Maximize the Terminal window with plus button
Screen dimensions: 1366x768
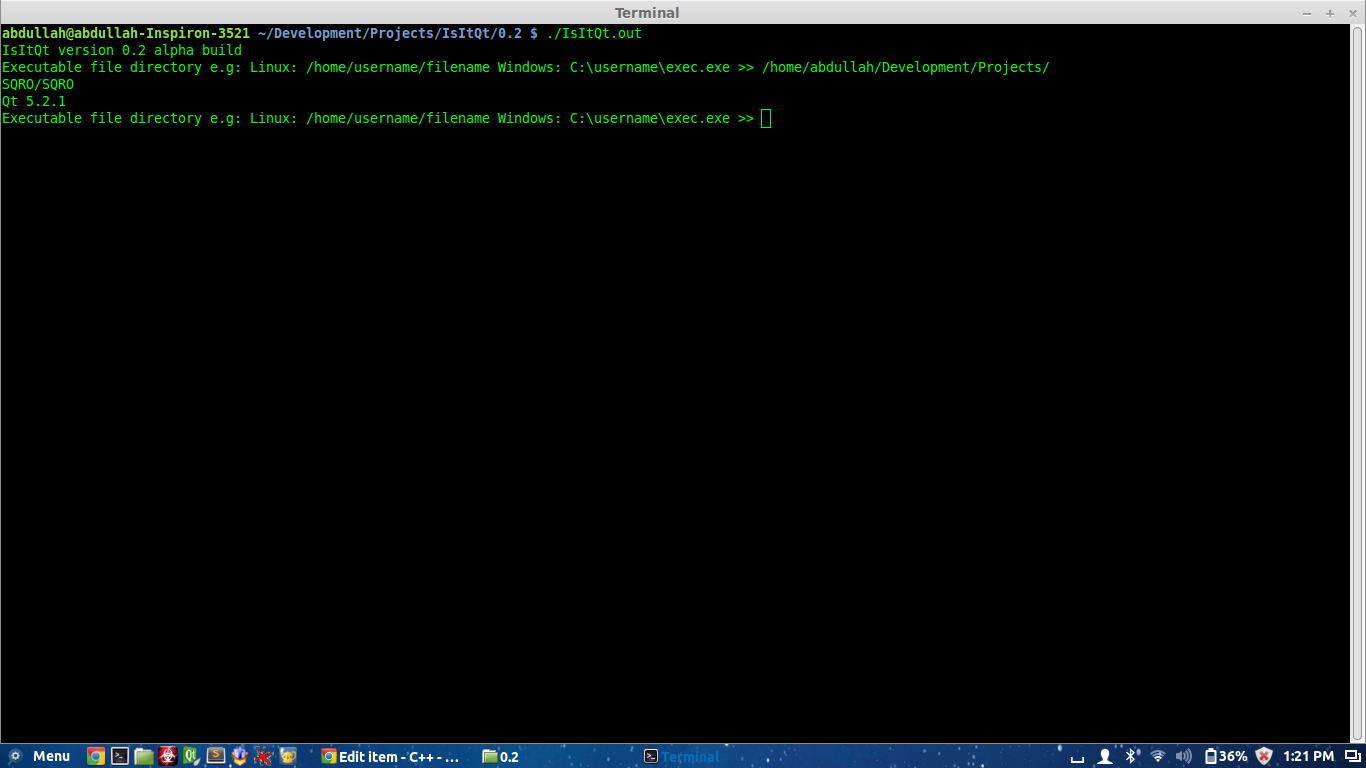click(1330, 13)
